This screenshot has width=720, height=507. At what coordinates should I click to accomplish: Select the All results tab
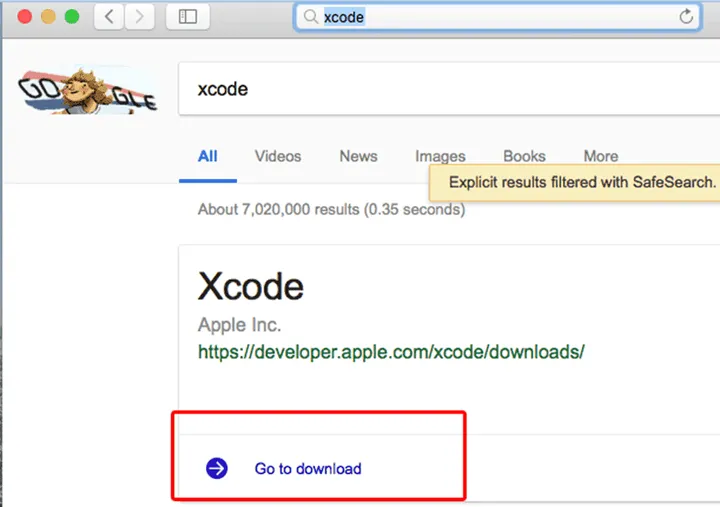207,156
